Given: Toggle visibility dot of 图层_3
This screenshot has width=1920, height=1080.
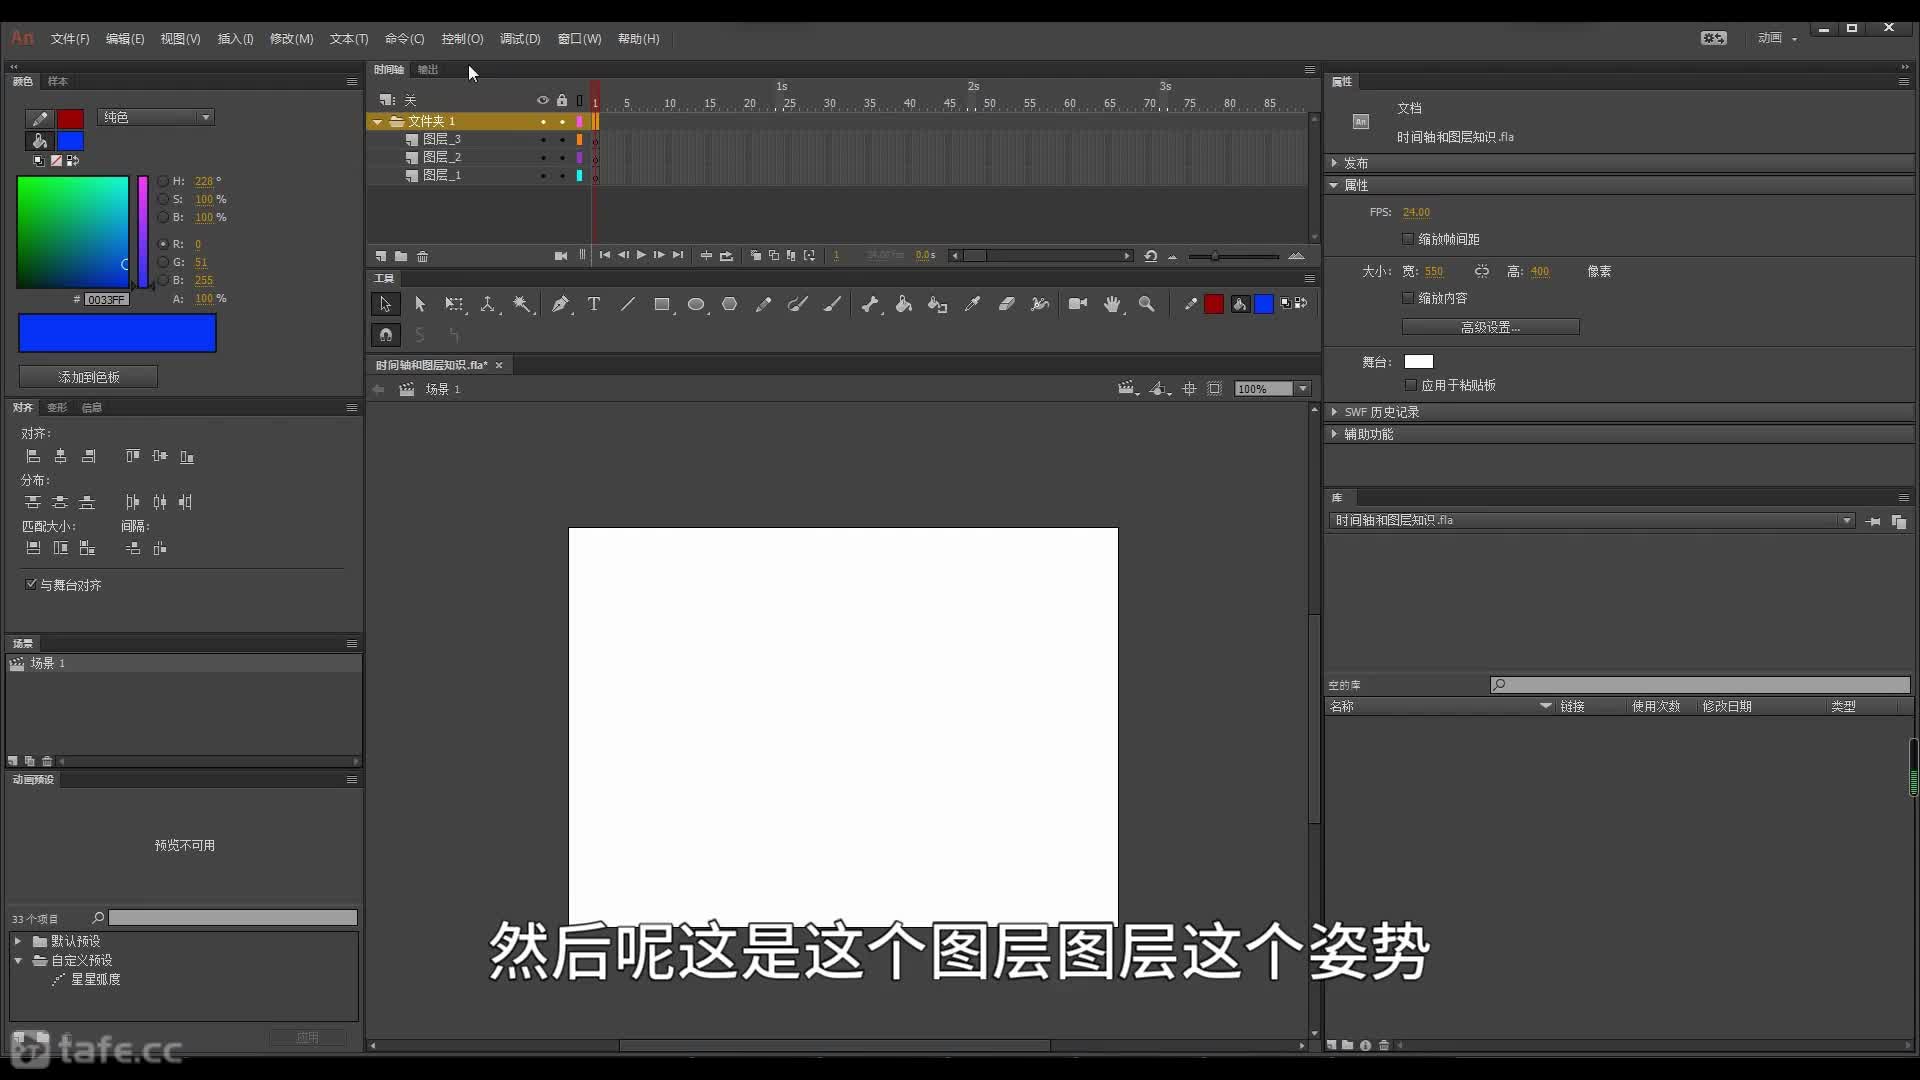Looking at the screenshot, I should [x=543, y=140].
